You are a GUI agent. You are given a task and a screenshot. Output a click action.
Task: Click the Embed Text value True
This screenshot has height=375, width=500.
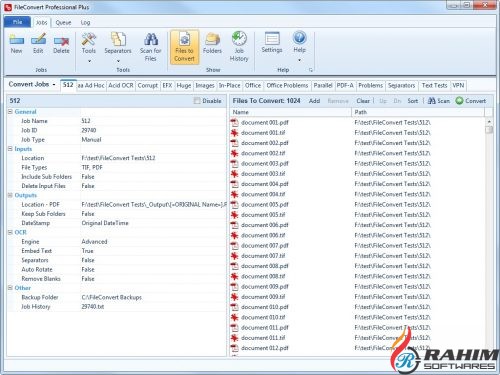pos(88,251)
